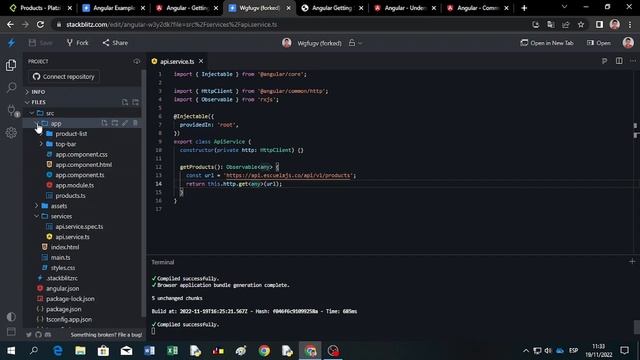
Task: Click new file icon on app folder row
Action: (104, 123)
